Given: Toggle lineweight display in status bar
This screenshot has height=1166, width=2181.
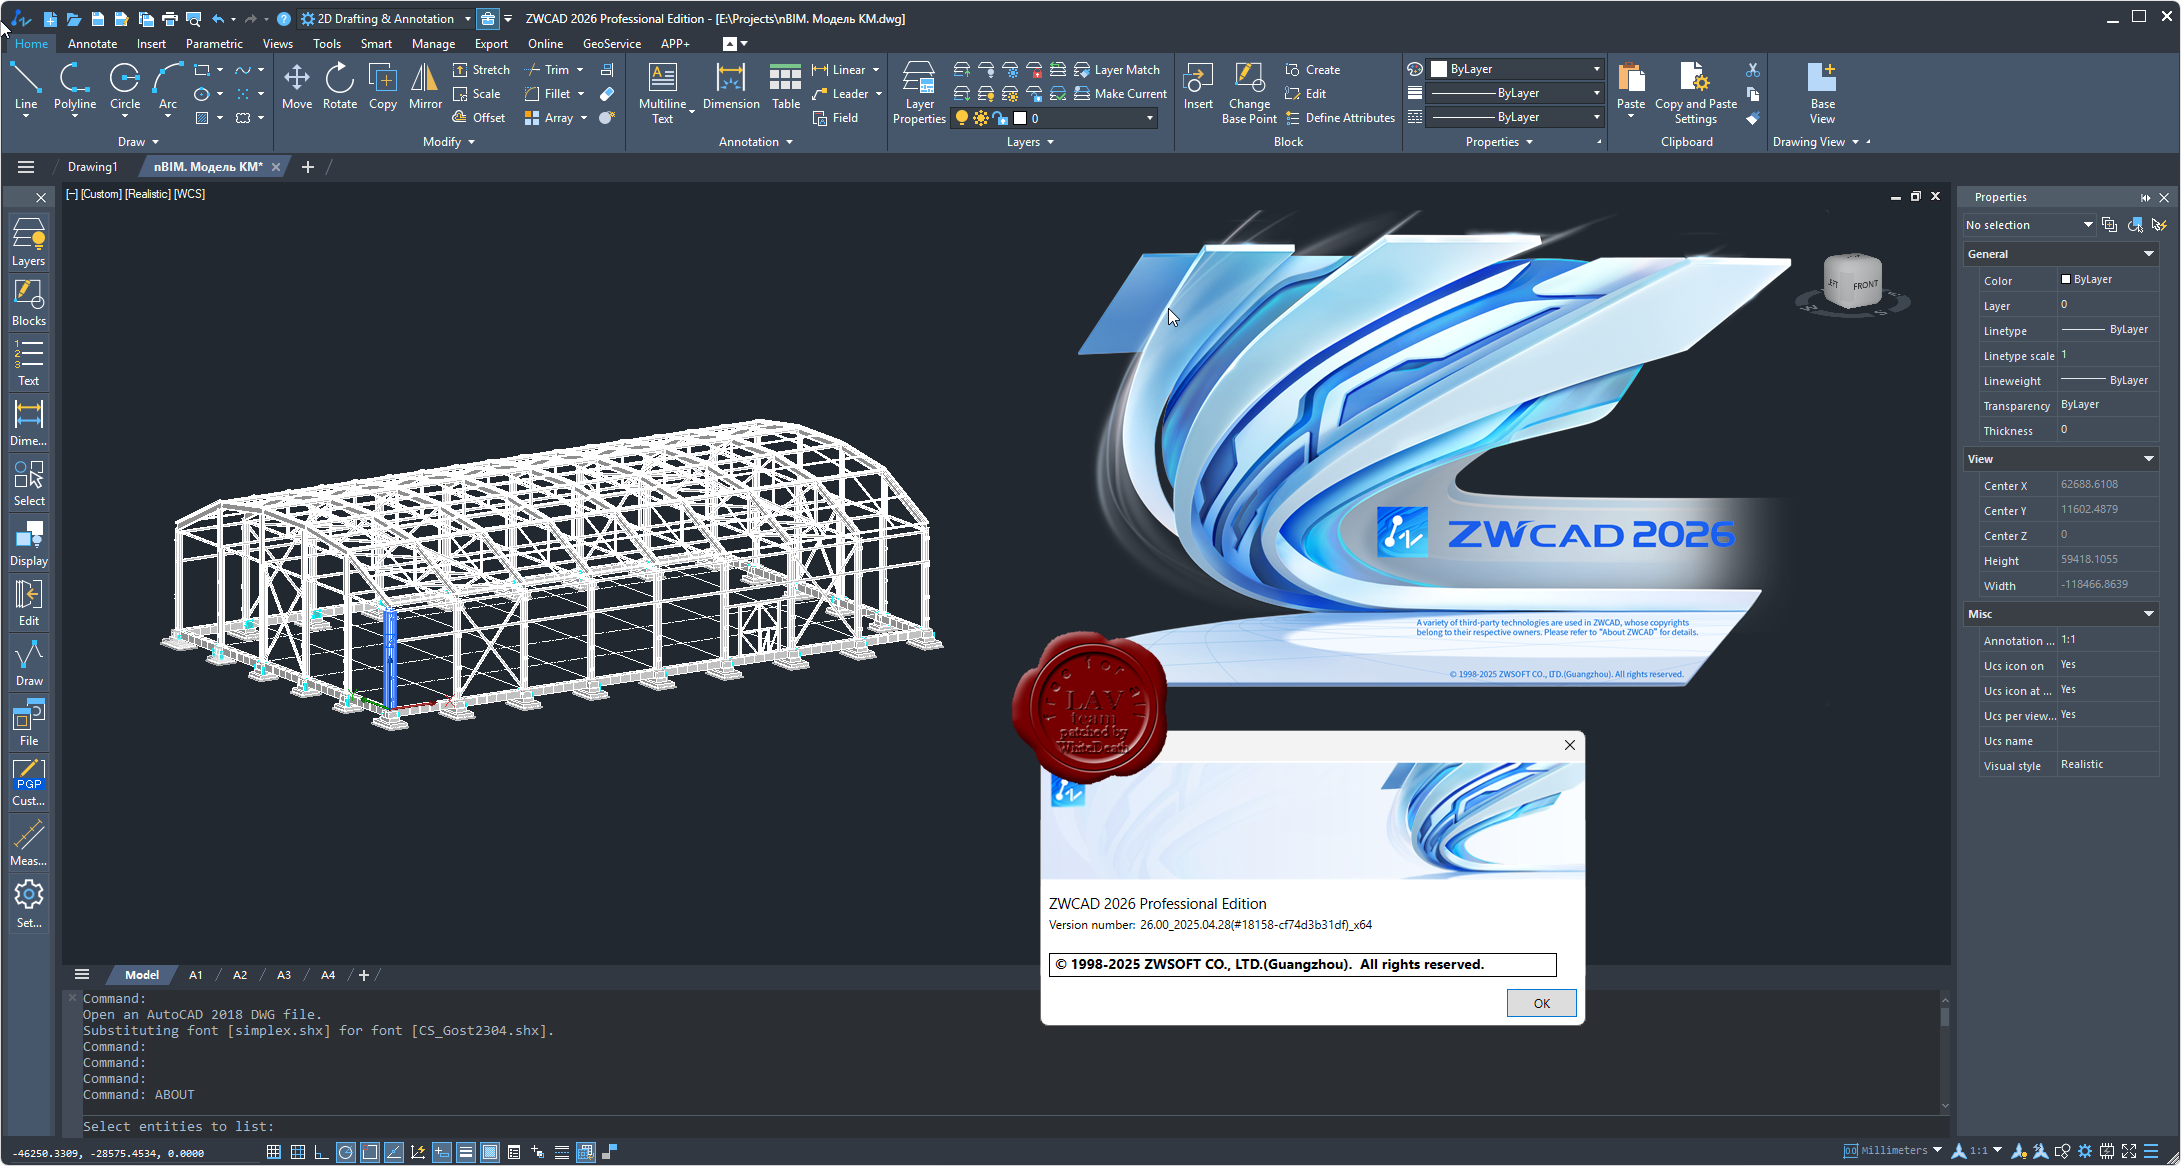Looking at the screenshot, I should [466, 1152].
